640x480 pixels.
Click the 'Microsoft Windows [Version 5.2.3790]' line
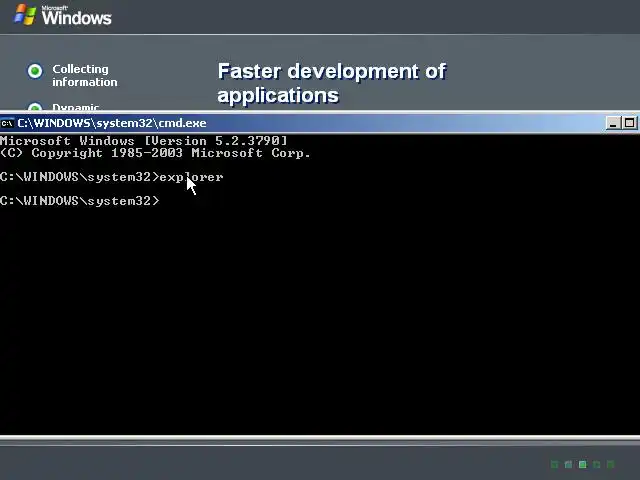144,141
